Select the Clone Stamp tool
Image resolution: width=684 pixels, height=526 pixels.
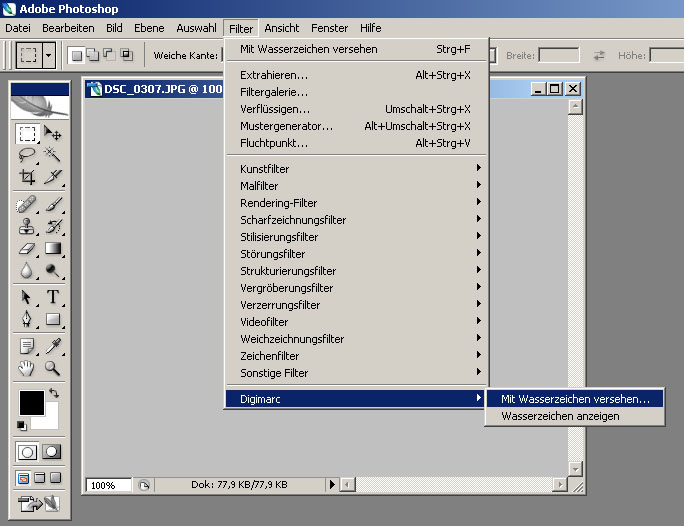(x=27, y=226)
